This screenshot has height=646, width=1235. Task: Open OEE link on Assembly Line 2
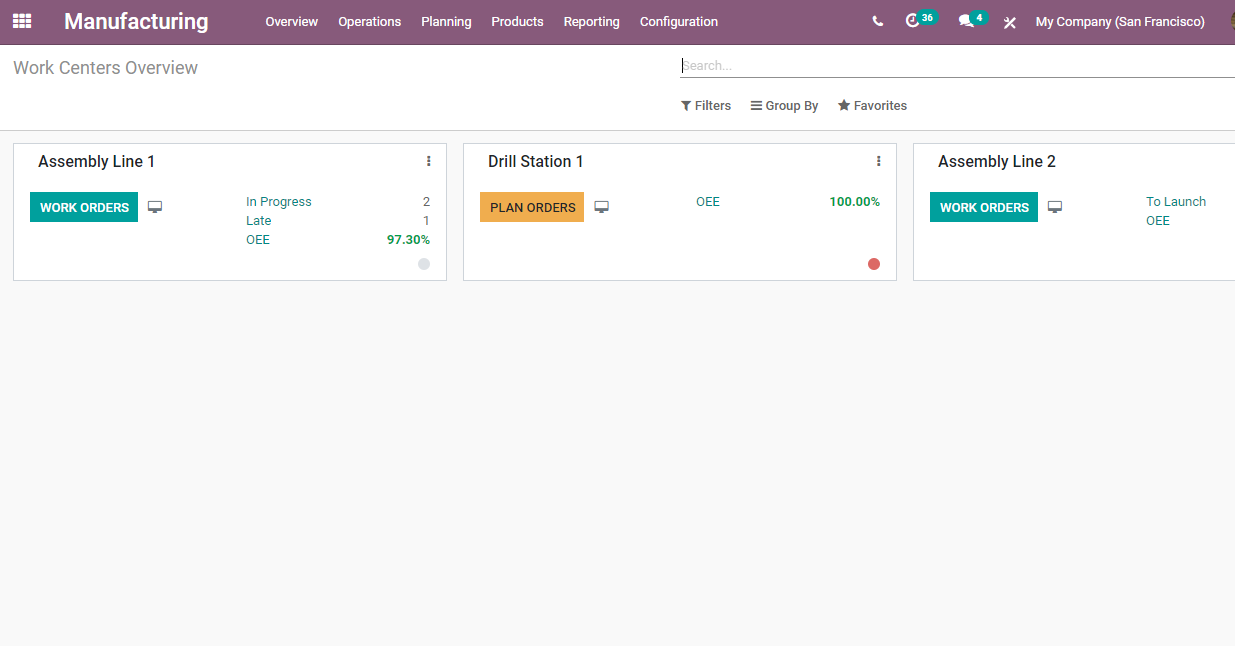(1158, 221)
